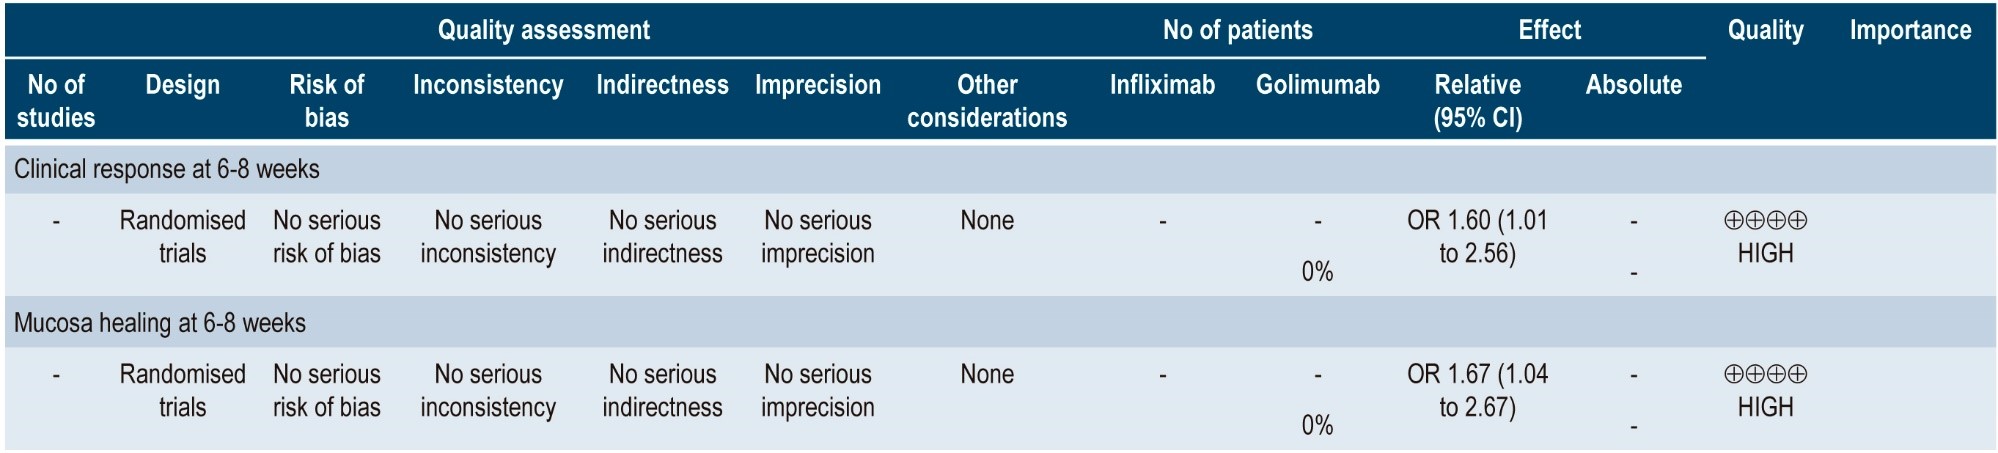Click the Inconsistency column header
Image resolution: width=1998 pixels, height=453 pixels.
tap(488, 85)
